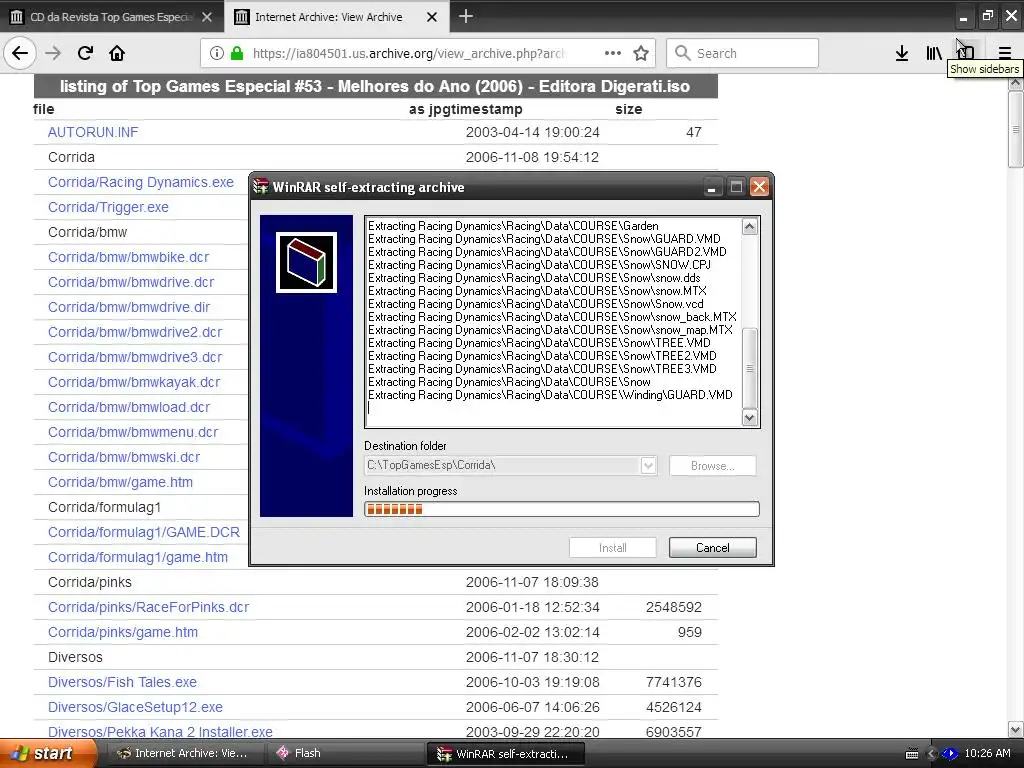
Task: Open Corrida/bmw/bmwbike.dcr link
Action: [x=129, y=257]
